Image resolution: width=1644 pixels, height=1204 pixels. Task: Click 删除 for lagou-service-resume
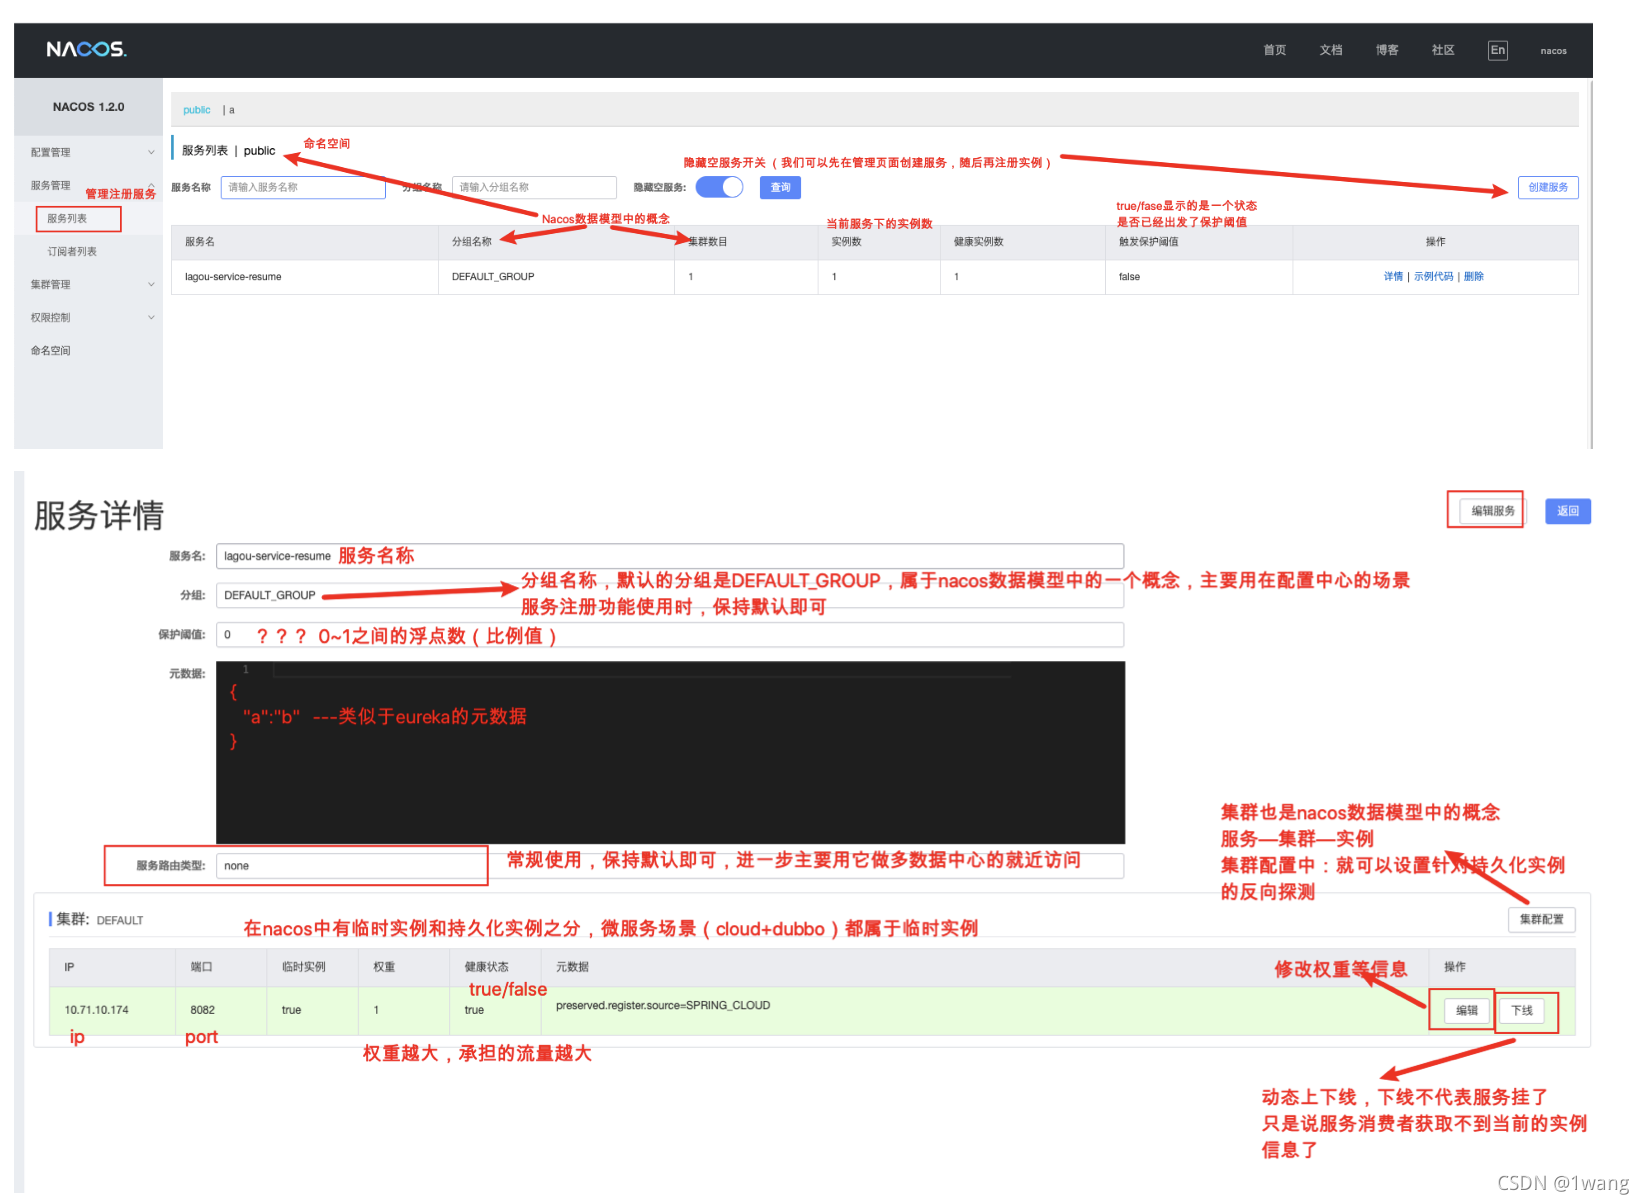click(1473, 277)
